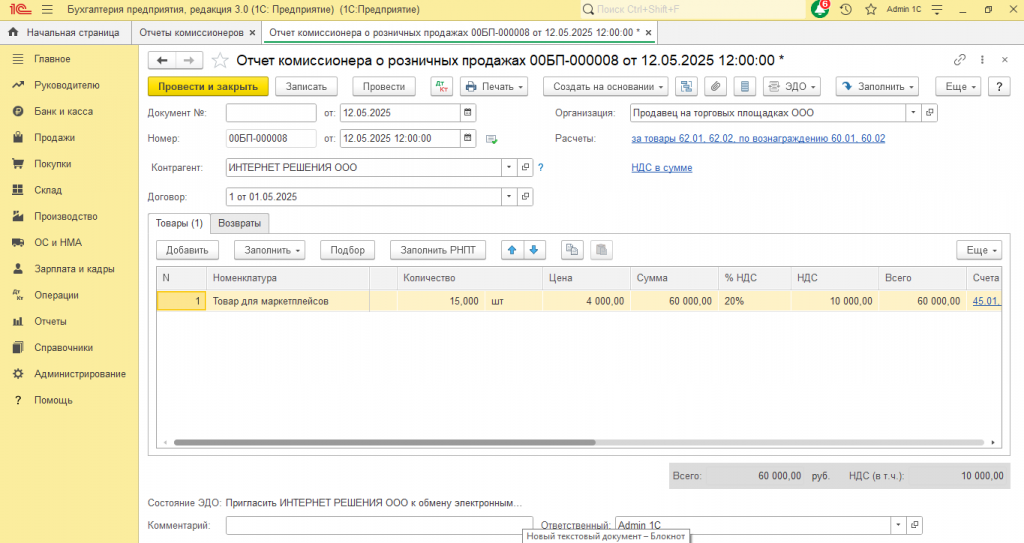
Task: Click the green posted status icon
Action: [x=491, y=139]
